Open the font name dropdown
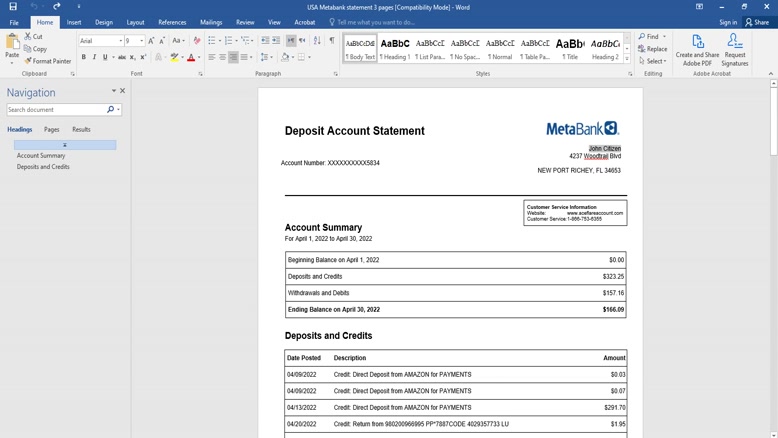 (x=121, y=41)
